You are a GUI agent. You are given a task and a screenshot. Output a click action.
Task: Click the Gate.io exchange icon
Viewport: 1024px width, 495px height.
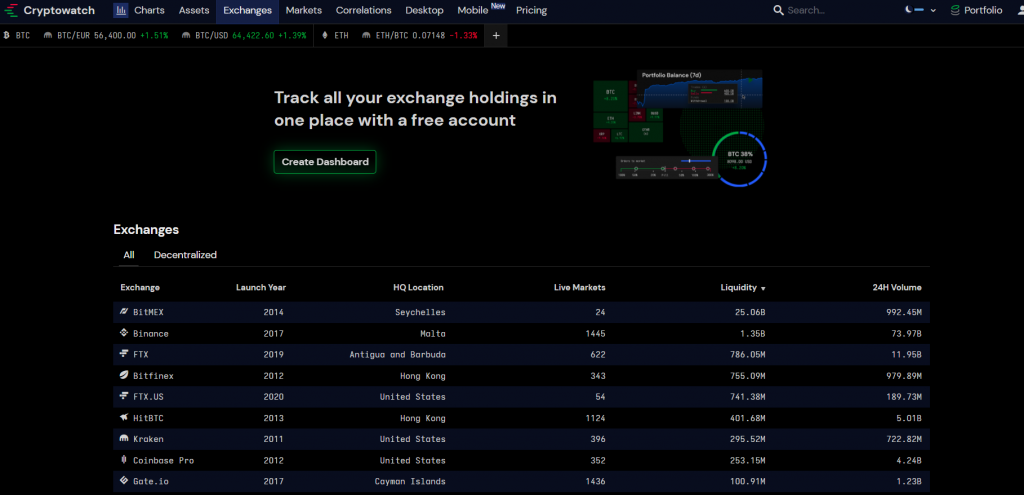tap(124, 481)
